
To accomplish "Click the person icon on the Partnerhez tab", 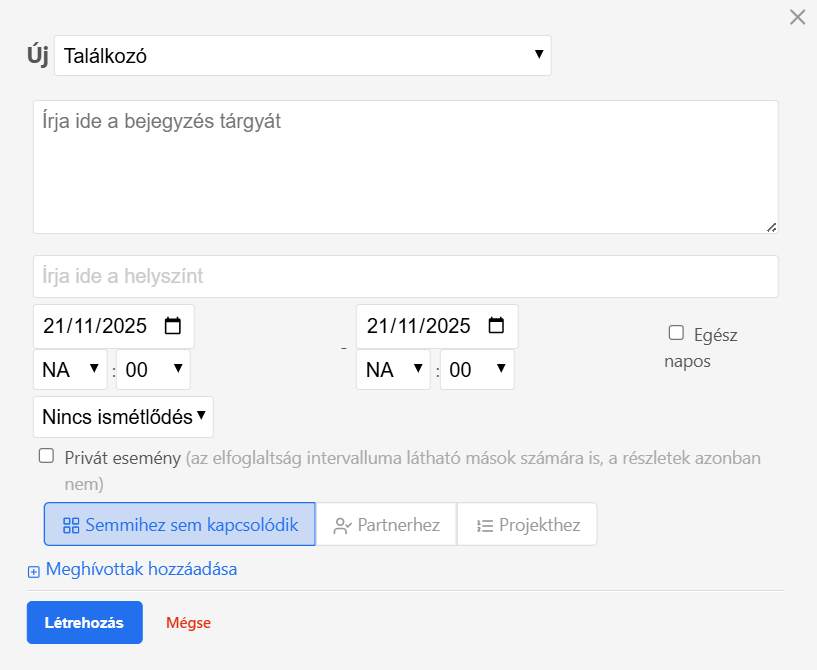I will point(343,523).
